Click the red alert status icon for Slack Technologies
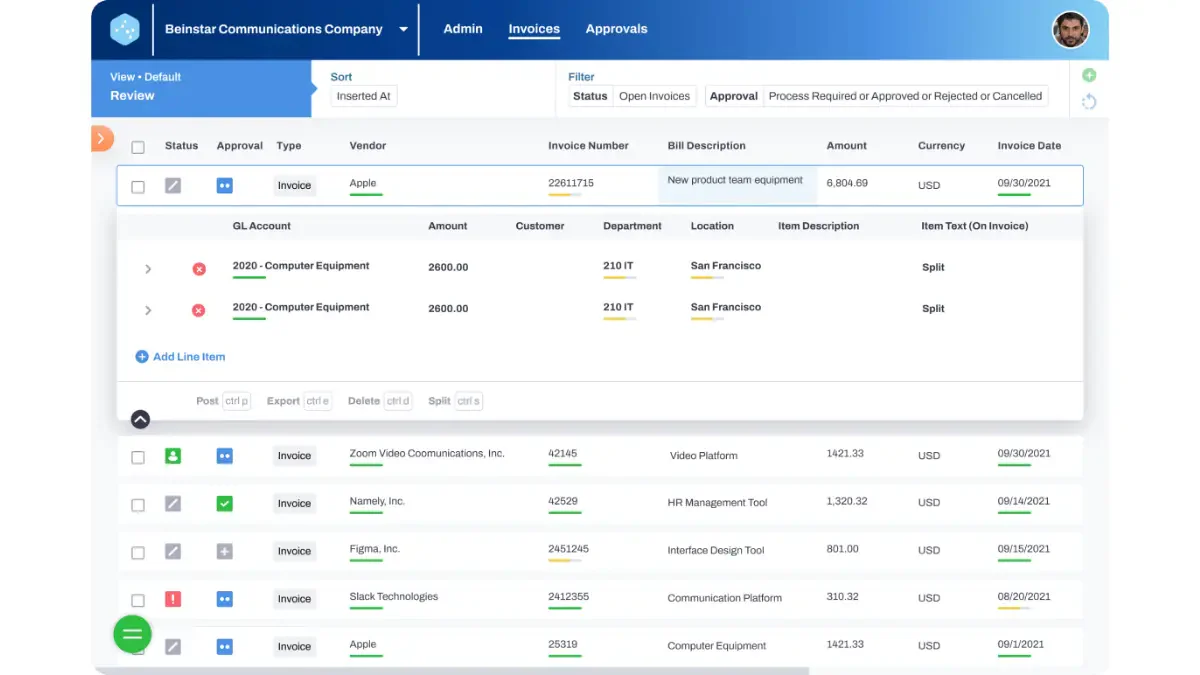The height and width of the screenshot is (675, 1200). point(173,599)
